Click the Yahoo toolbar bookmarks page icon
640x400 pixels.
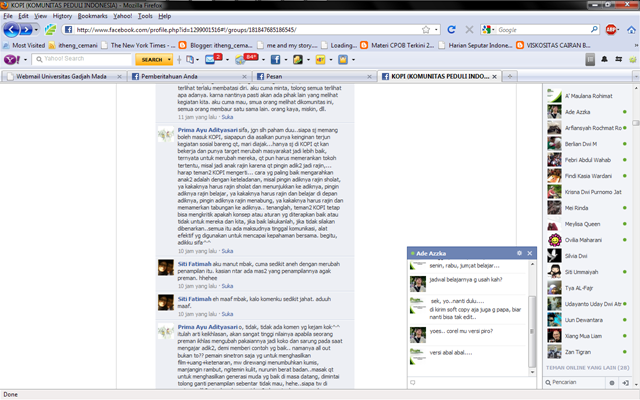coord(190,60)
